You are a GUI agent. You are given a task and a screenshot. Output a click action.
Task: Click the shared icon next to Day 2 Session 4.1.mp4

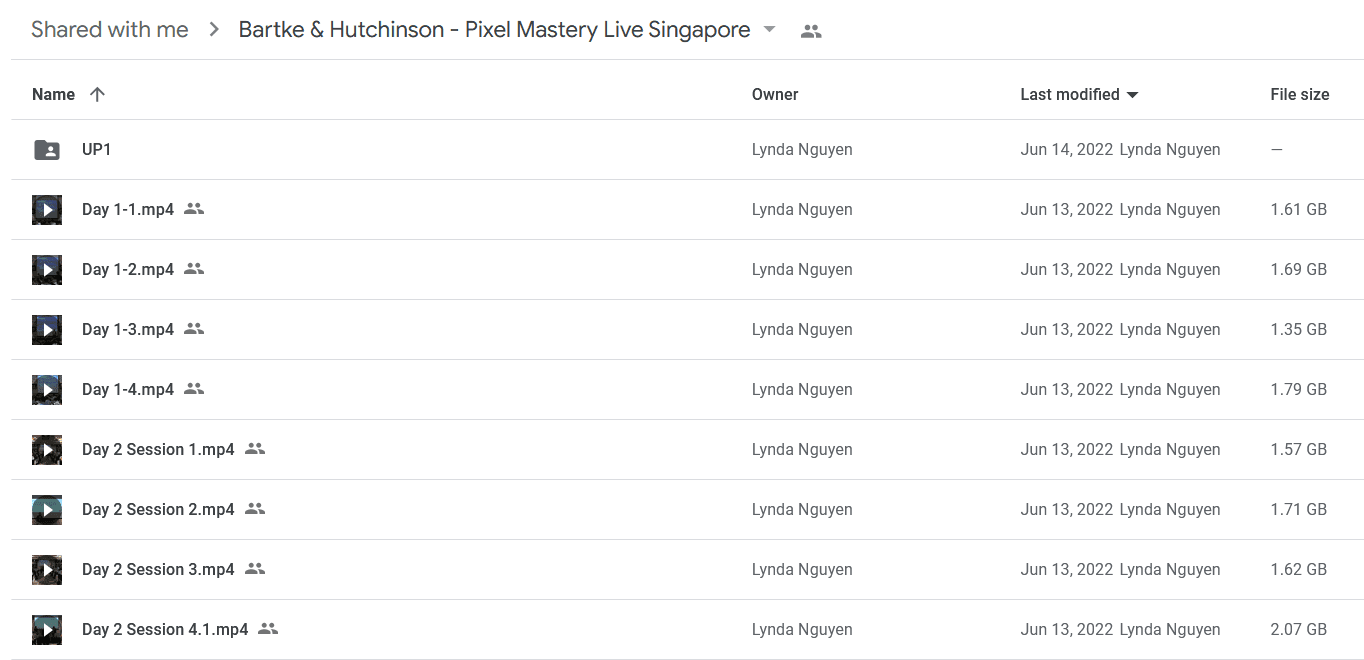(268, 629)
